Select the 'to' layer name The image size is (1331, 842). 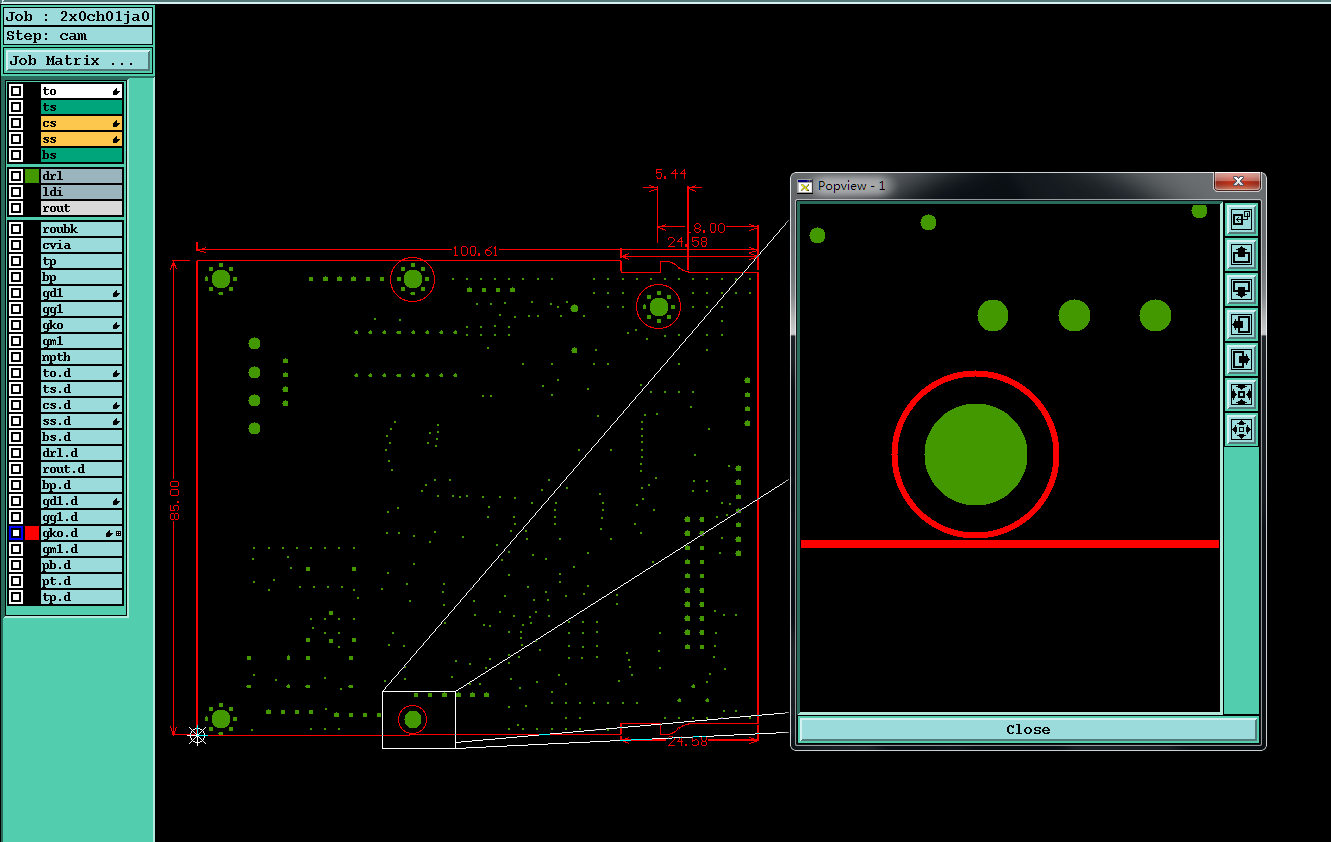click(x=82, y=91)
